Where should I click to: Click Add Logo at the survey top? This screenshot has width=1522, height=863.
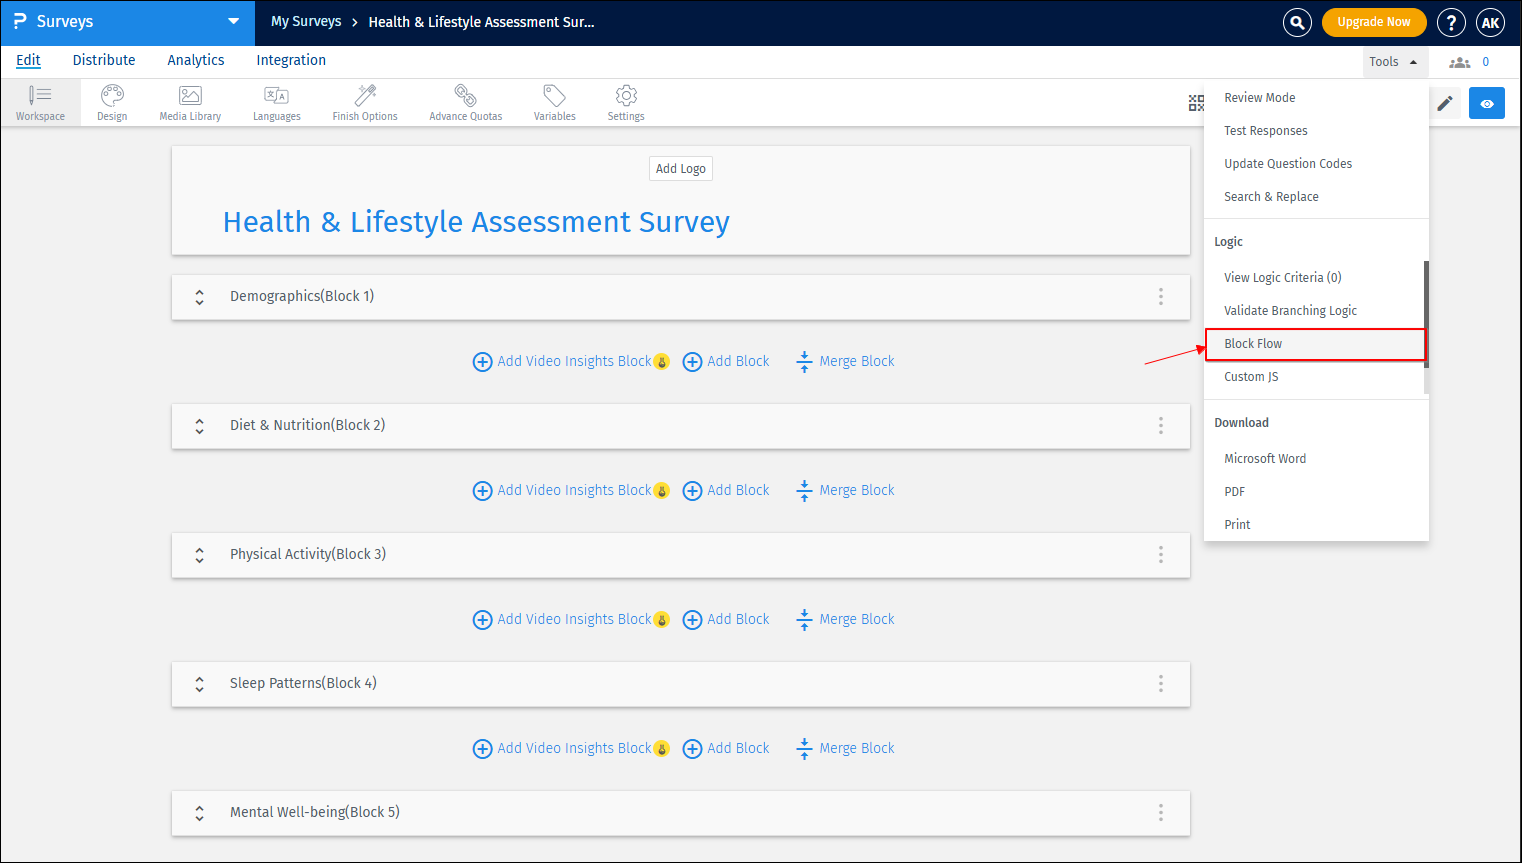(x=680, y=168)
